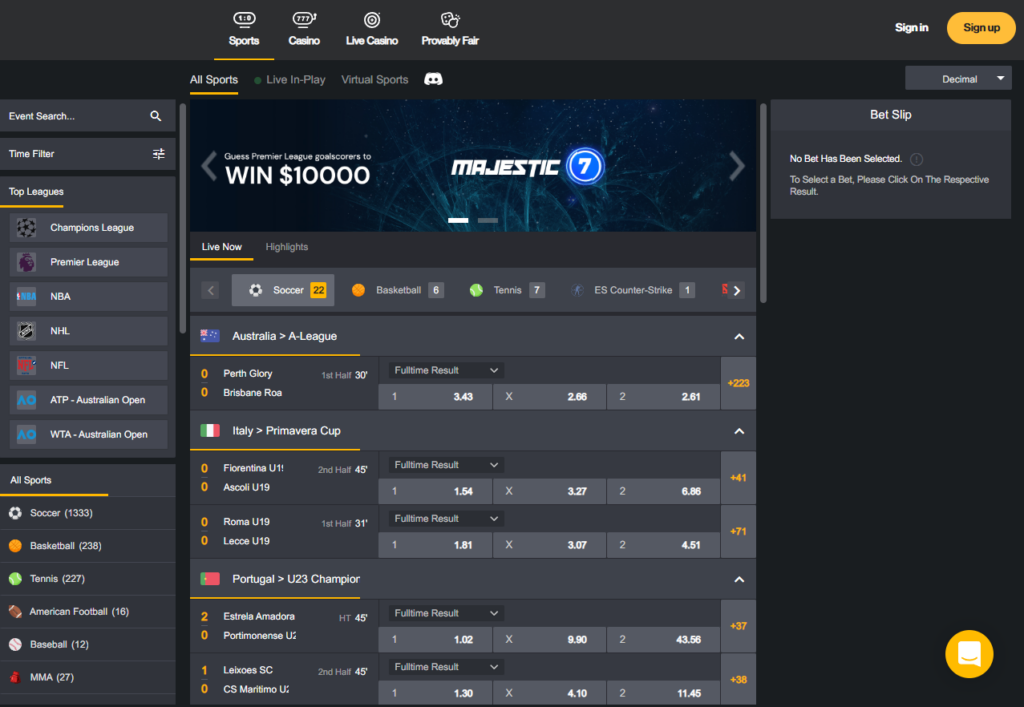Click the main content scrollbar

pos(763,203)
